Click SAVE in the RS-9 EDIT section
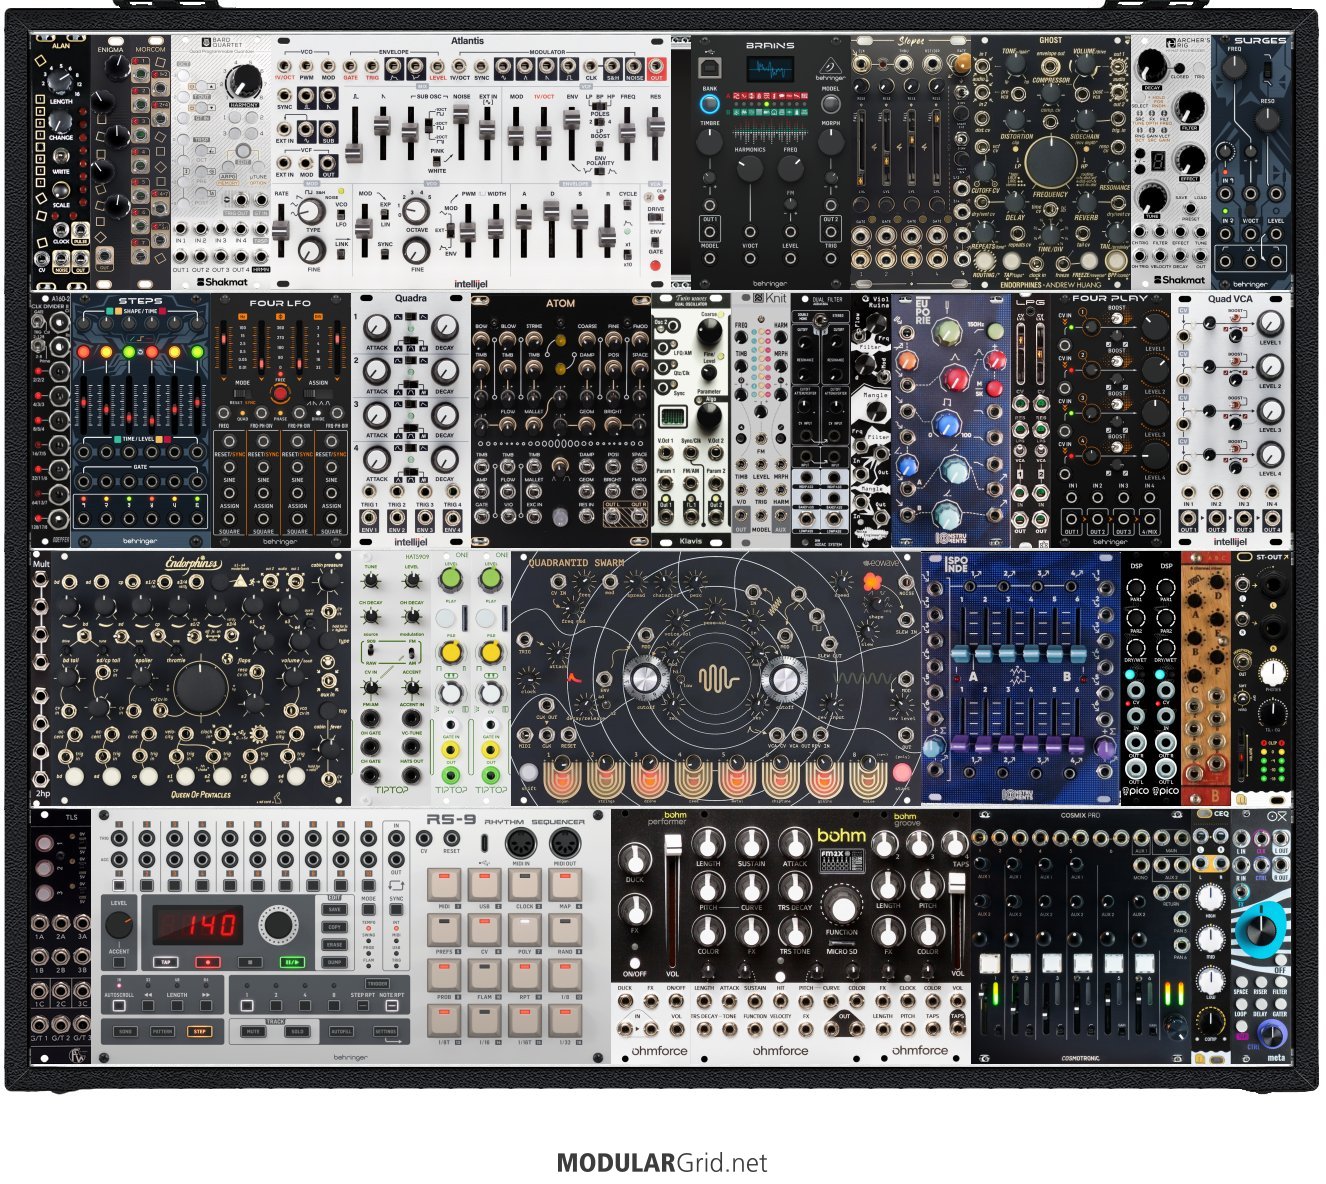1326x1184 pixels. point(335,910)
